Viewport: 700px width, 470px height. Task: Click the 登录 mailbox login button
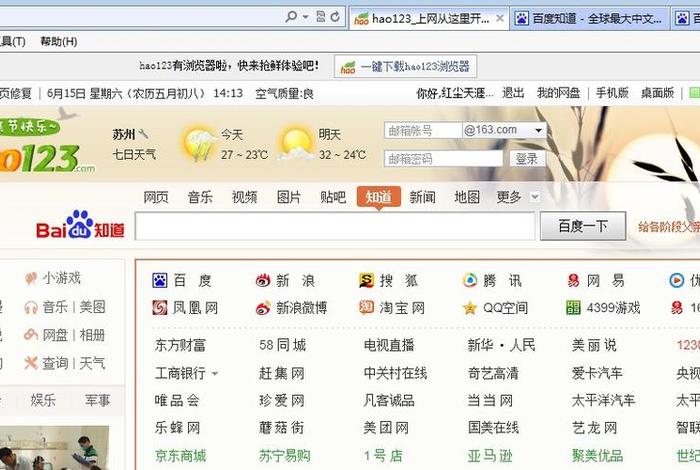pos(527,158)
